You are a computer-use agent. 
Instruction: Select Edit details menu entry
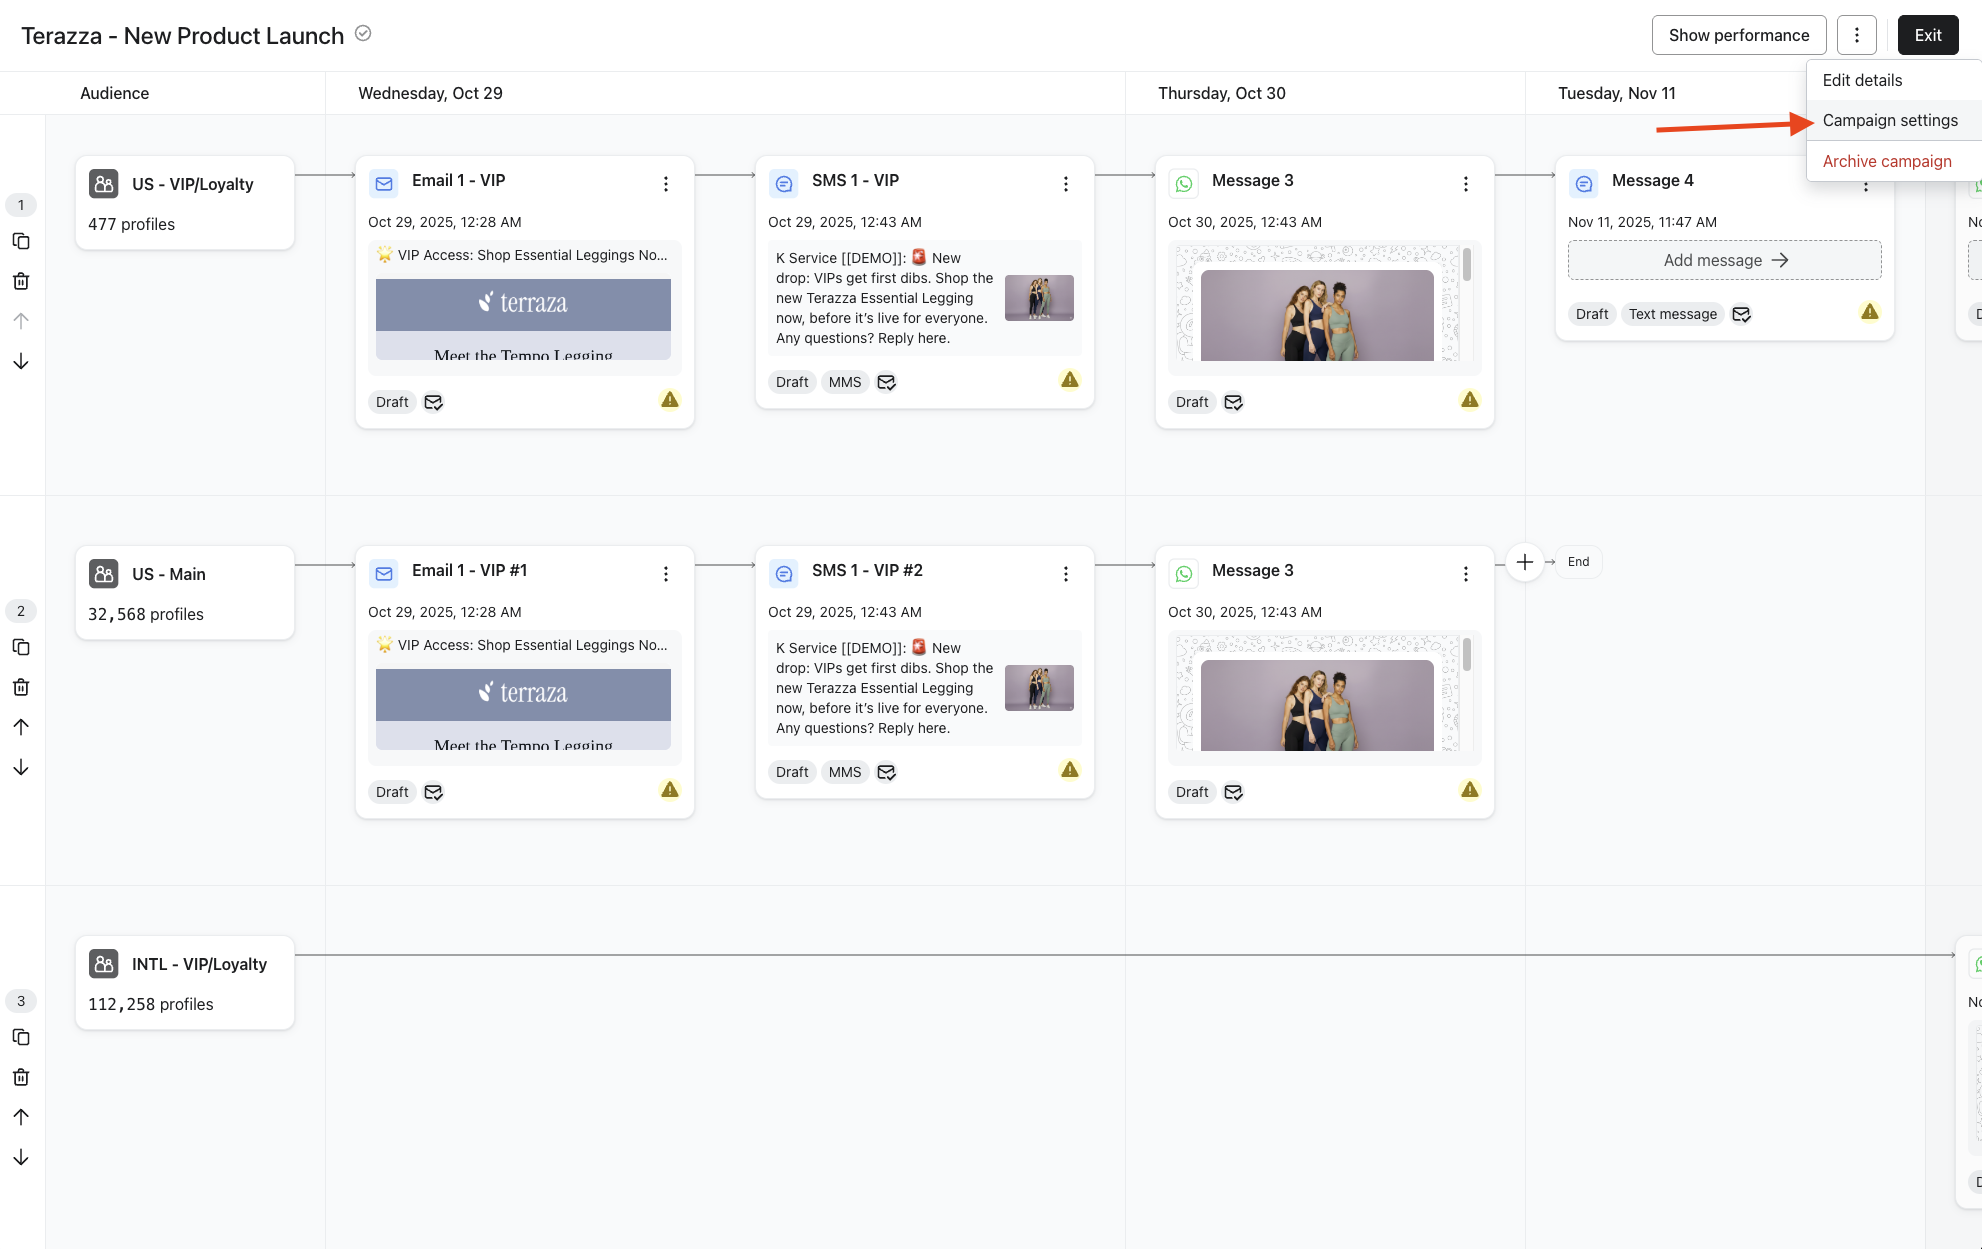1862,80
